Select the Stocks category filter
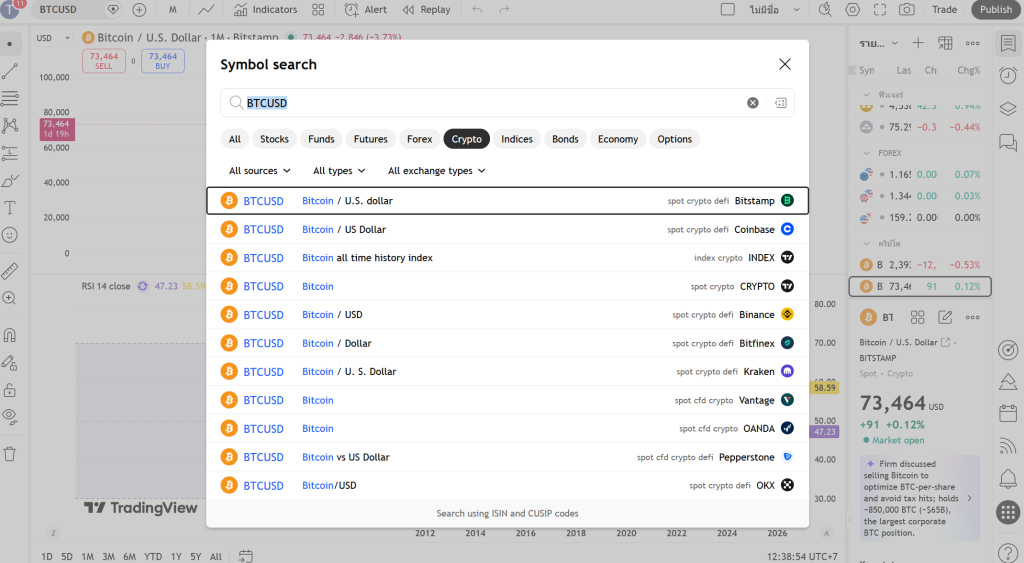Image resolution: width=1024 pixels, height=563 pixels. [274, 139]
